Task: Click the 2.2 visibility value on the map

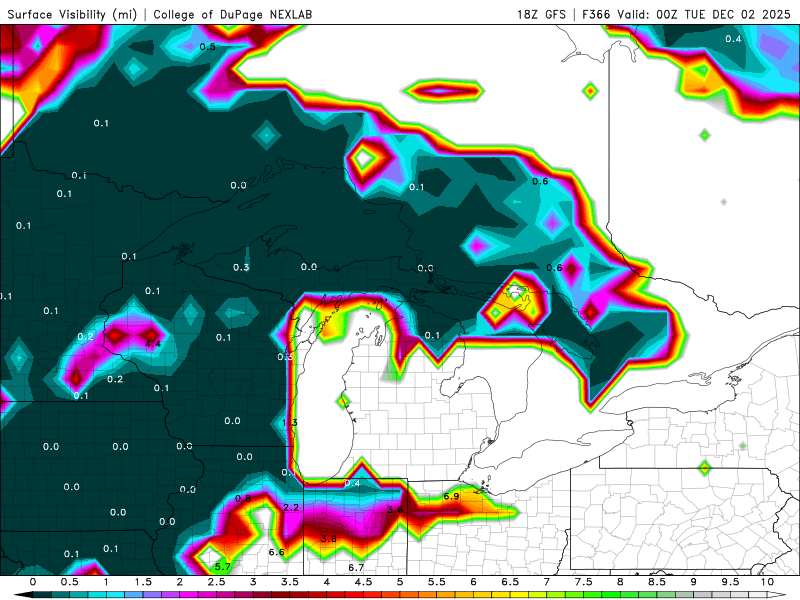Action: (291, 507)
